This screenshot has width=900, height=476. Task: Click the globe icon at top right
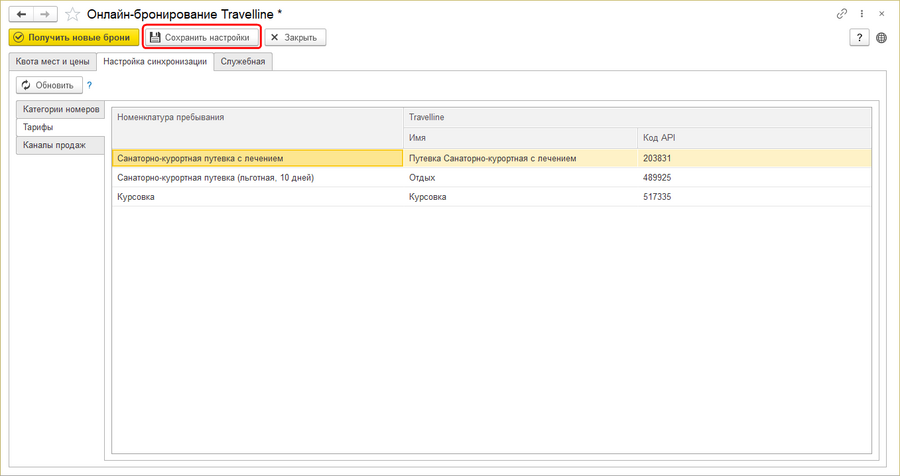[881, 37]
